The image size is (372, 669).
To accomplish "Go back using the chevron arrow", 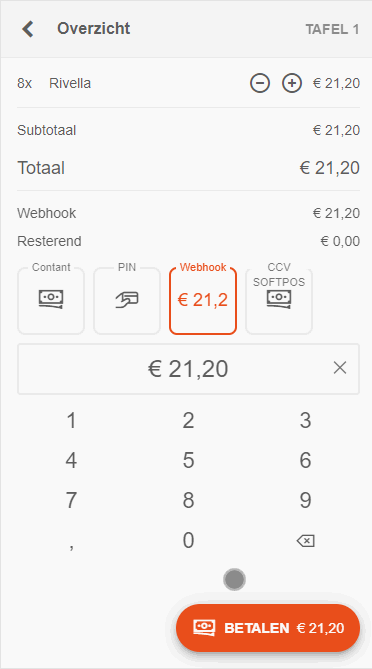I will pyautogui.click(x=28, y=29).
